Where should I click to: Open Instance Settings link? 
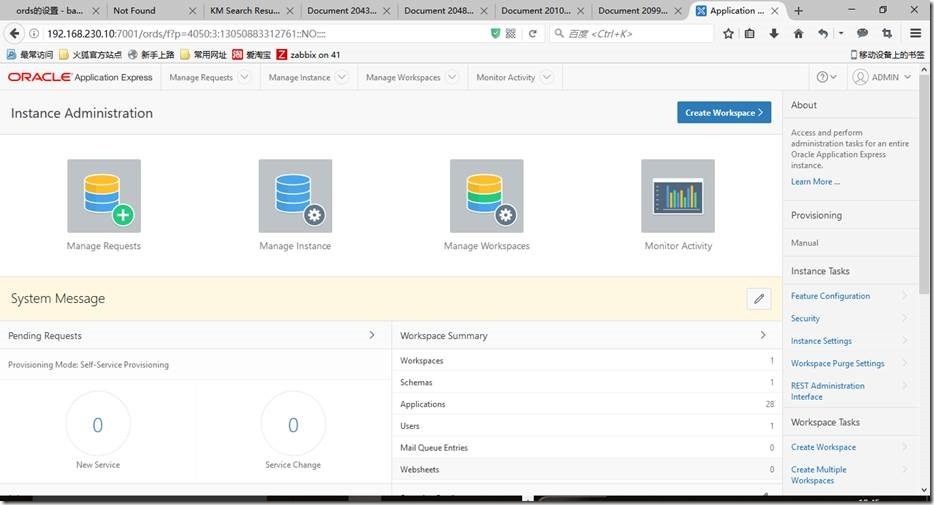click(821, 341)
